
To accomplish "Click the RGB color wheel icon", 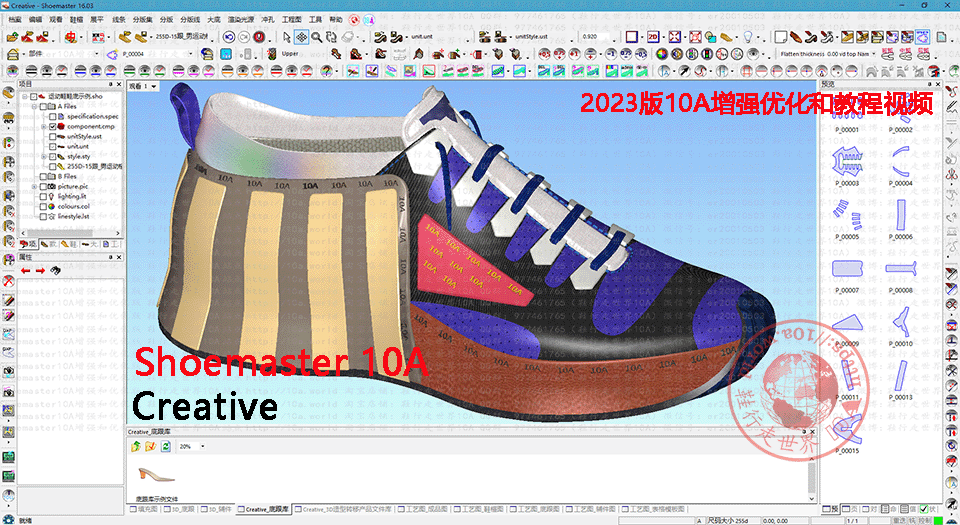I will (661, 54).
